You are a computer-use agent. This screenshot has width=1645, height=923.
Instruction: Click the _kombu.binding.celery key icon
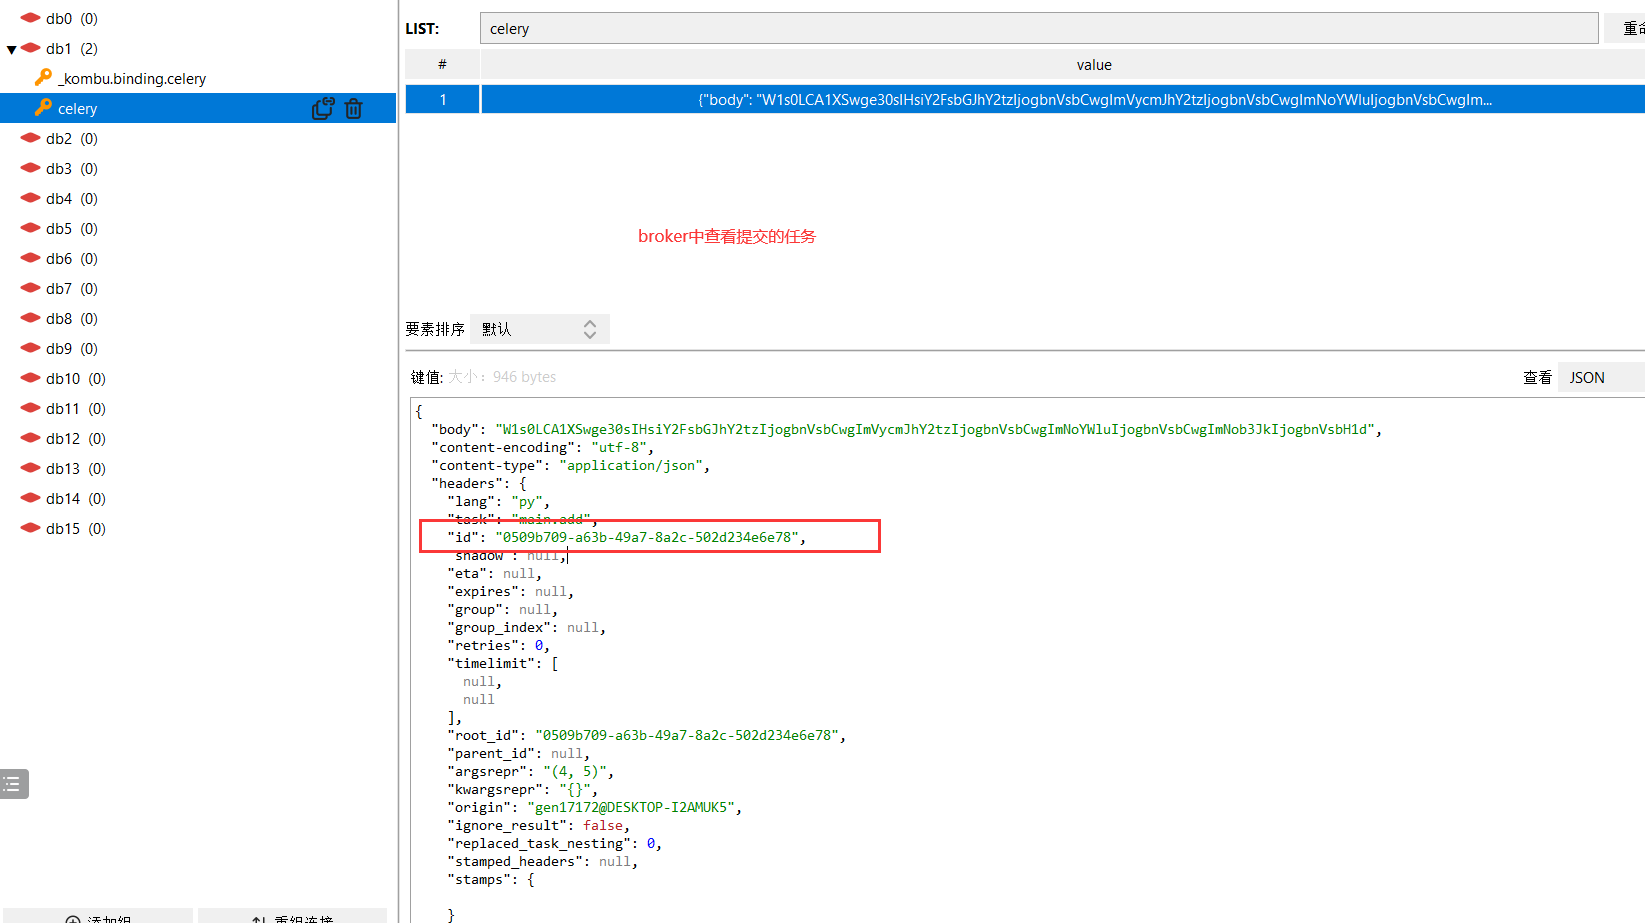pyautogui.click(x=43, y=77)
